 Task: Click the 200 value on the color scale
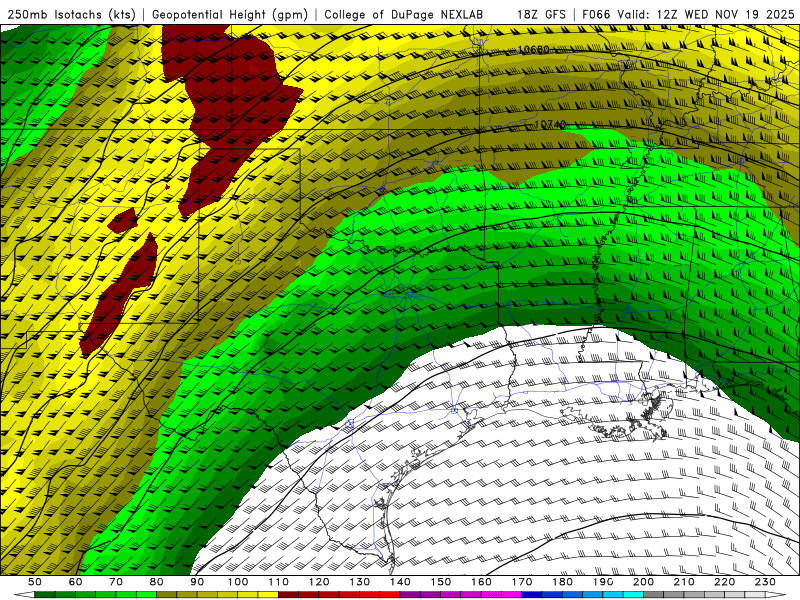[643, 582]
